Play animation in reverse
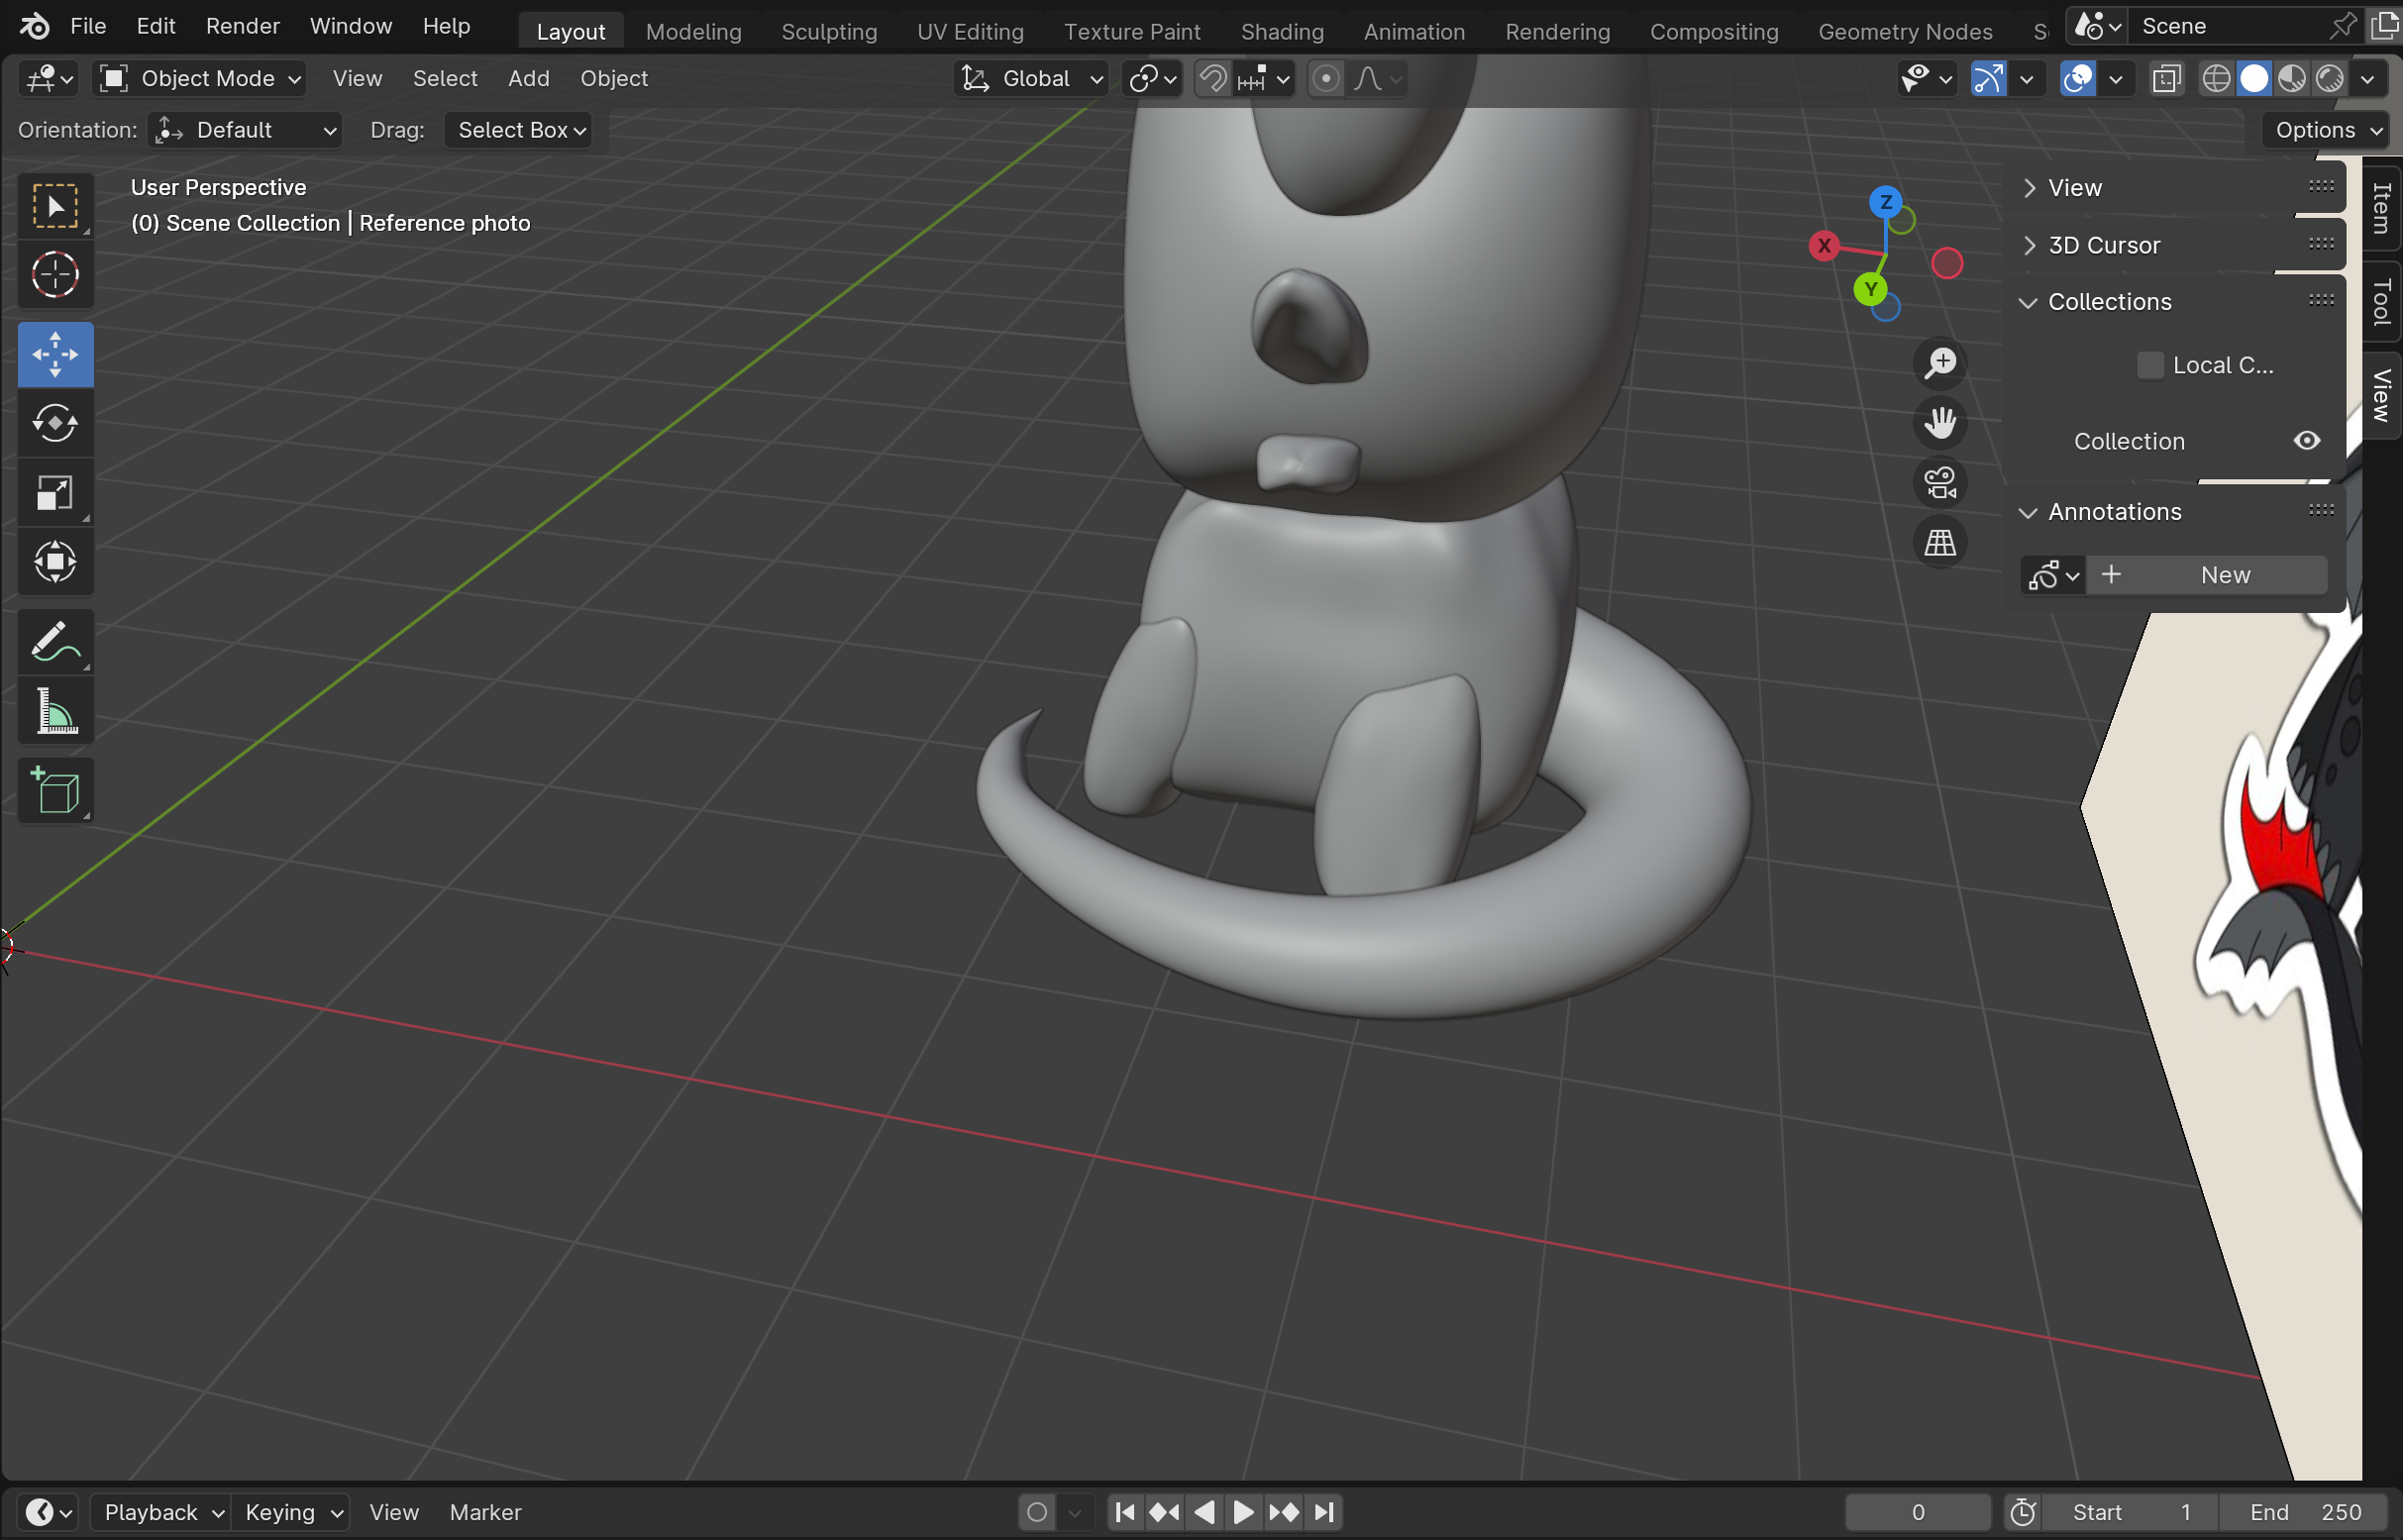The width and height of the screenshot is (2403, 1540). coord(1205,1512)
